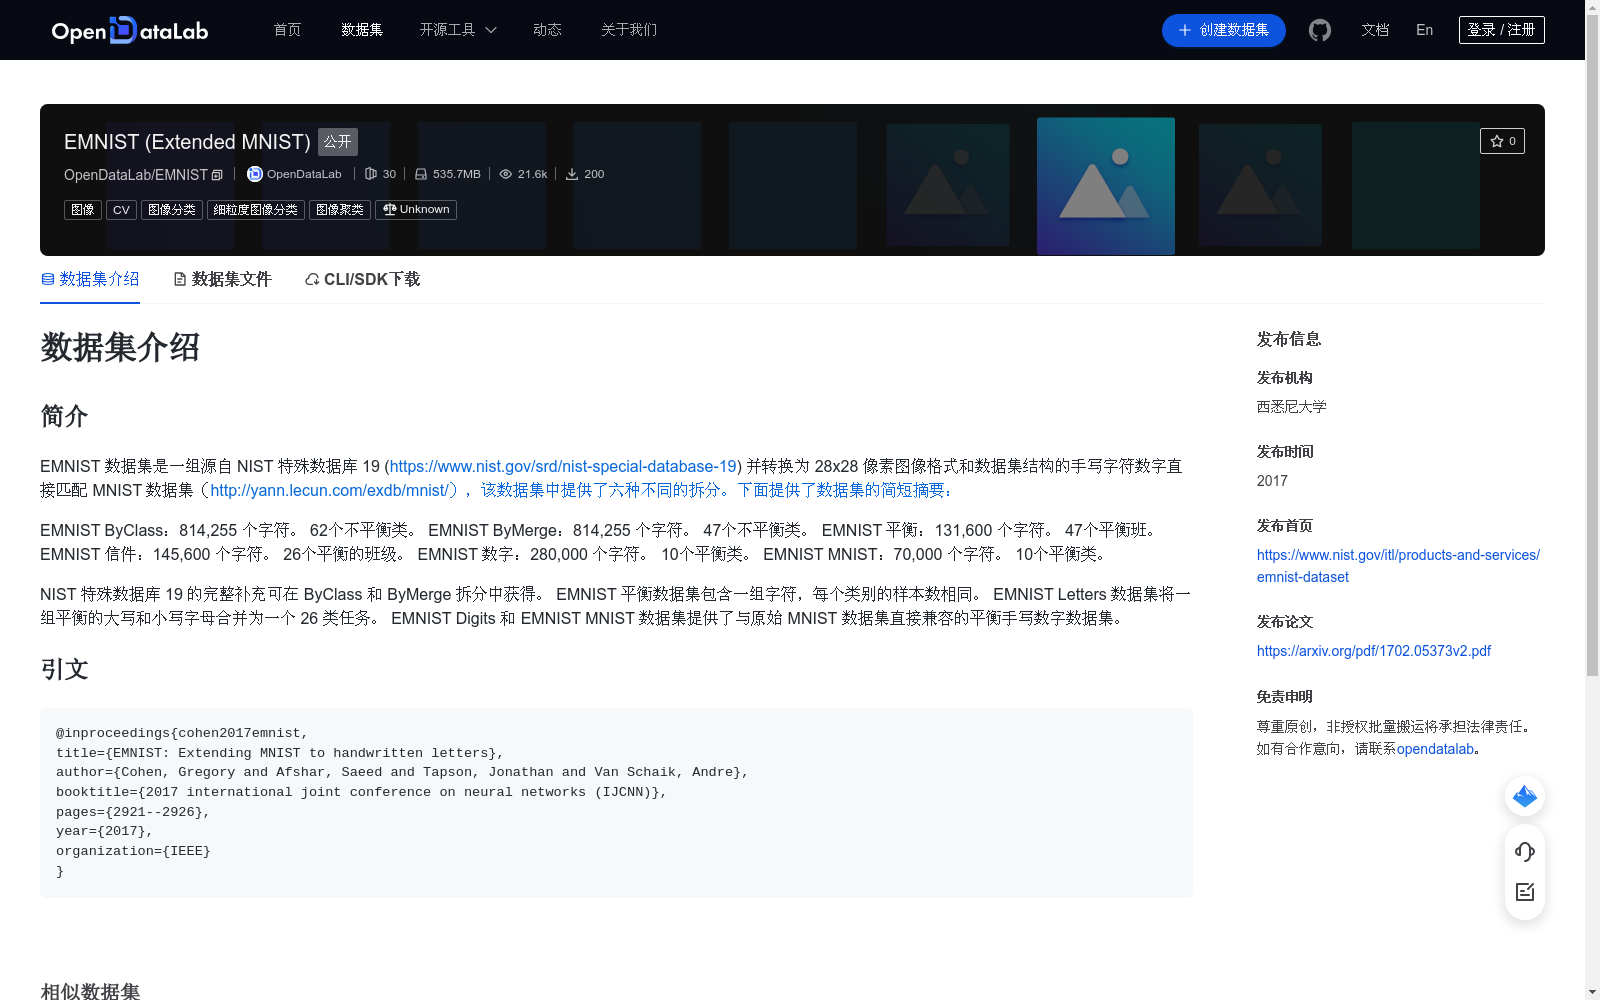Go to 首页 in top navigation
The width and height of the screenshot is (1600, 1000).
coord(287,30)
